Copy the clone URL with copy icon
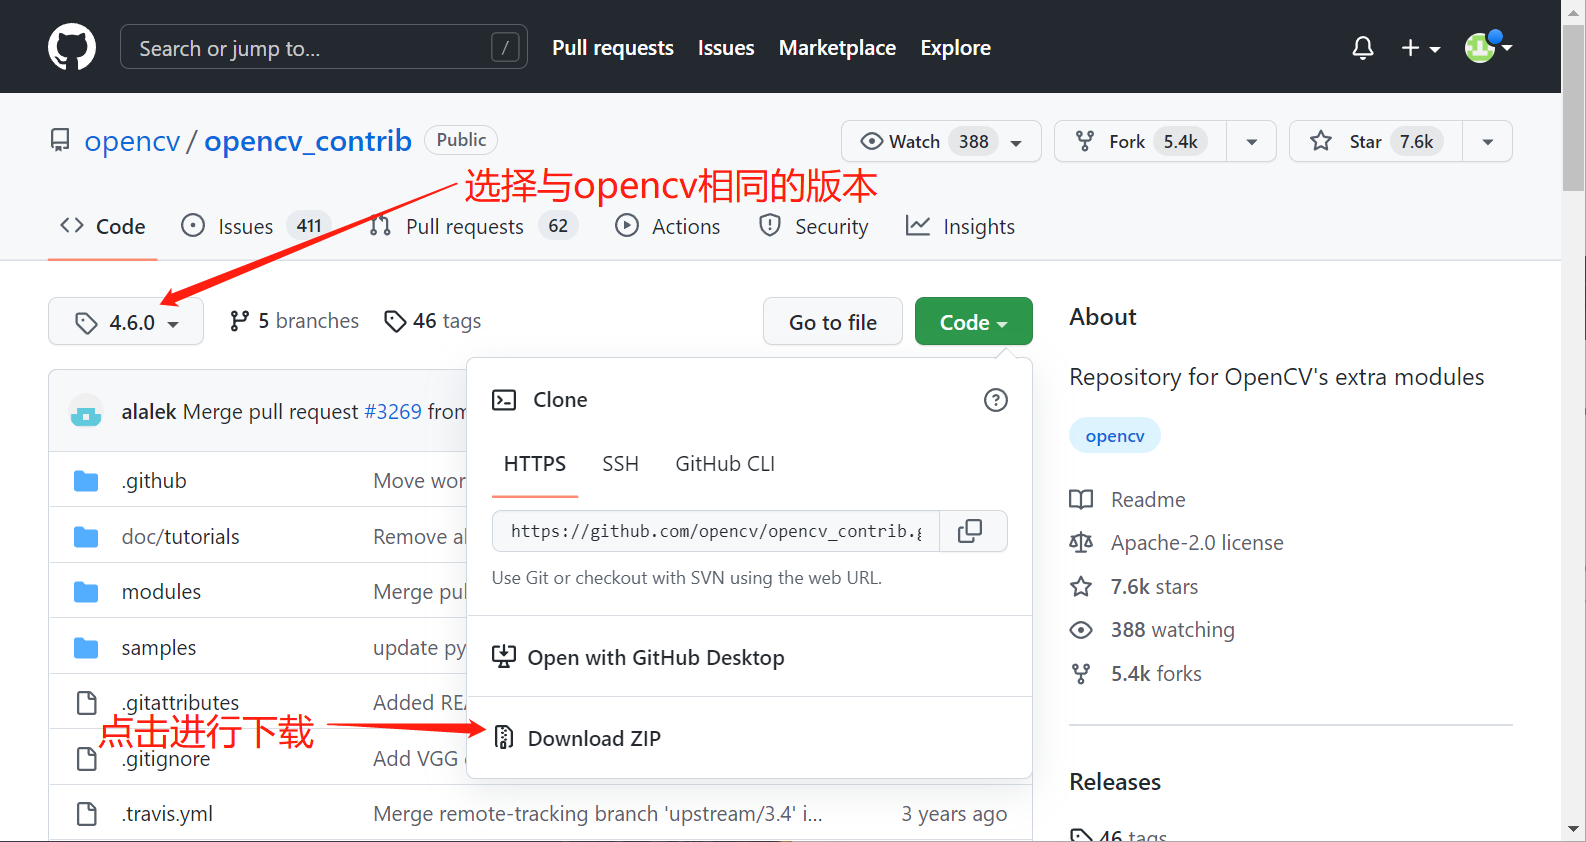The width and height of the screenshot is (1586, 842). (x=970, y=531)
